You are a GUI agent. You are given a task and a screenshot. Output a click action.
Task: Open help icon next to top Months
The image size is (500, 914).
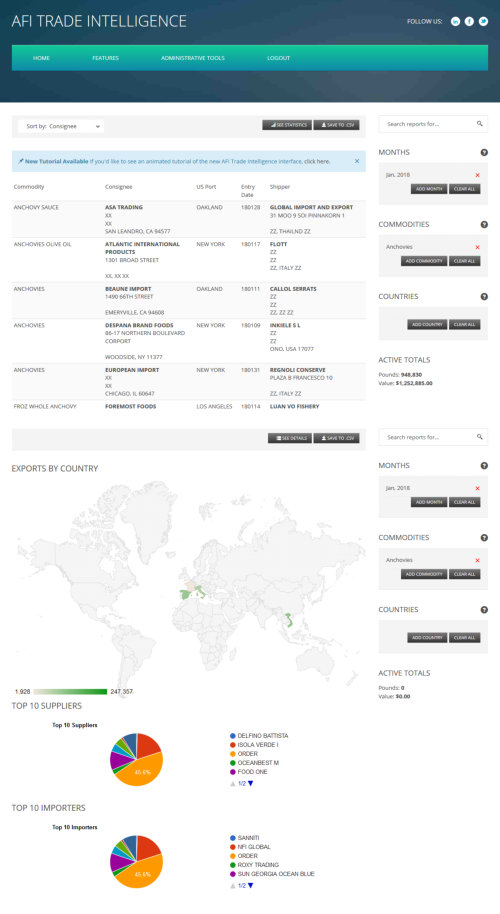[484, 152]
